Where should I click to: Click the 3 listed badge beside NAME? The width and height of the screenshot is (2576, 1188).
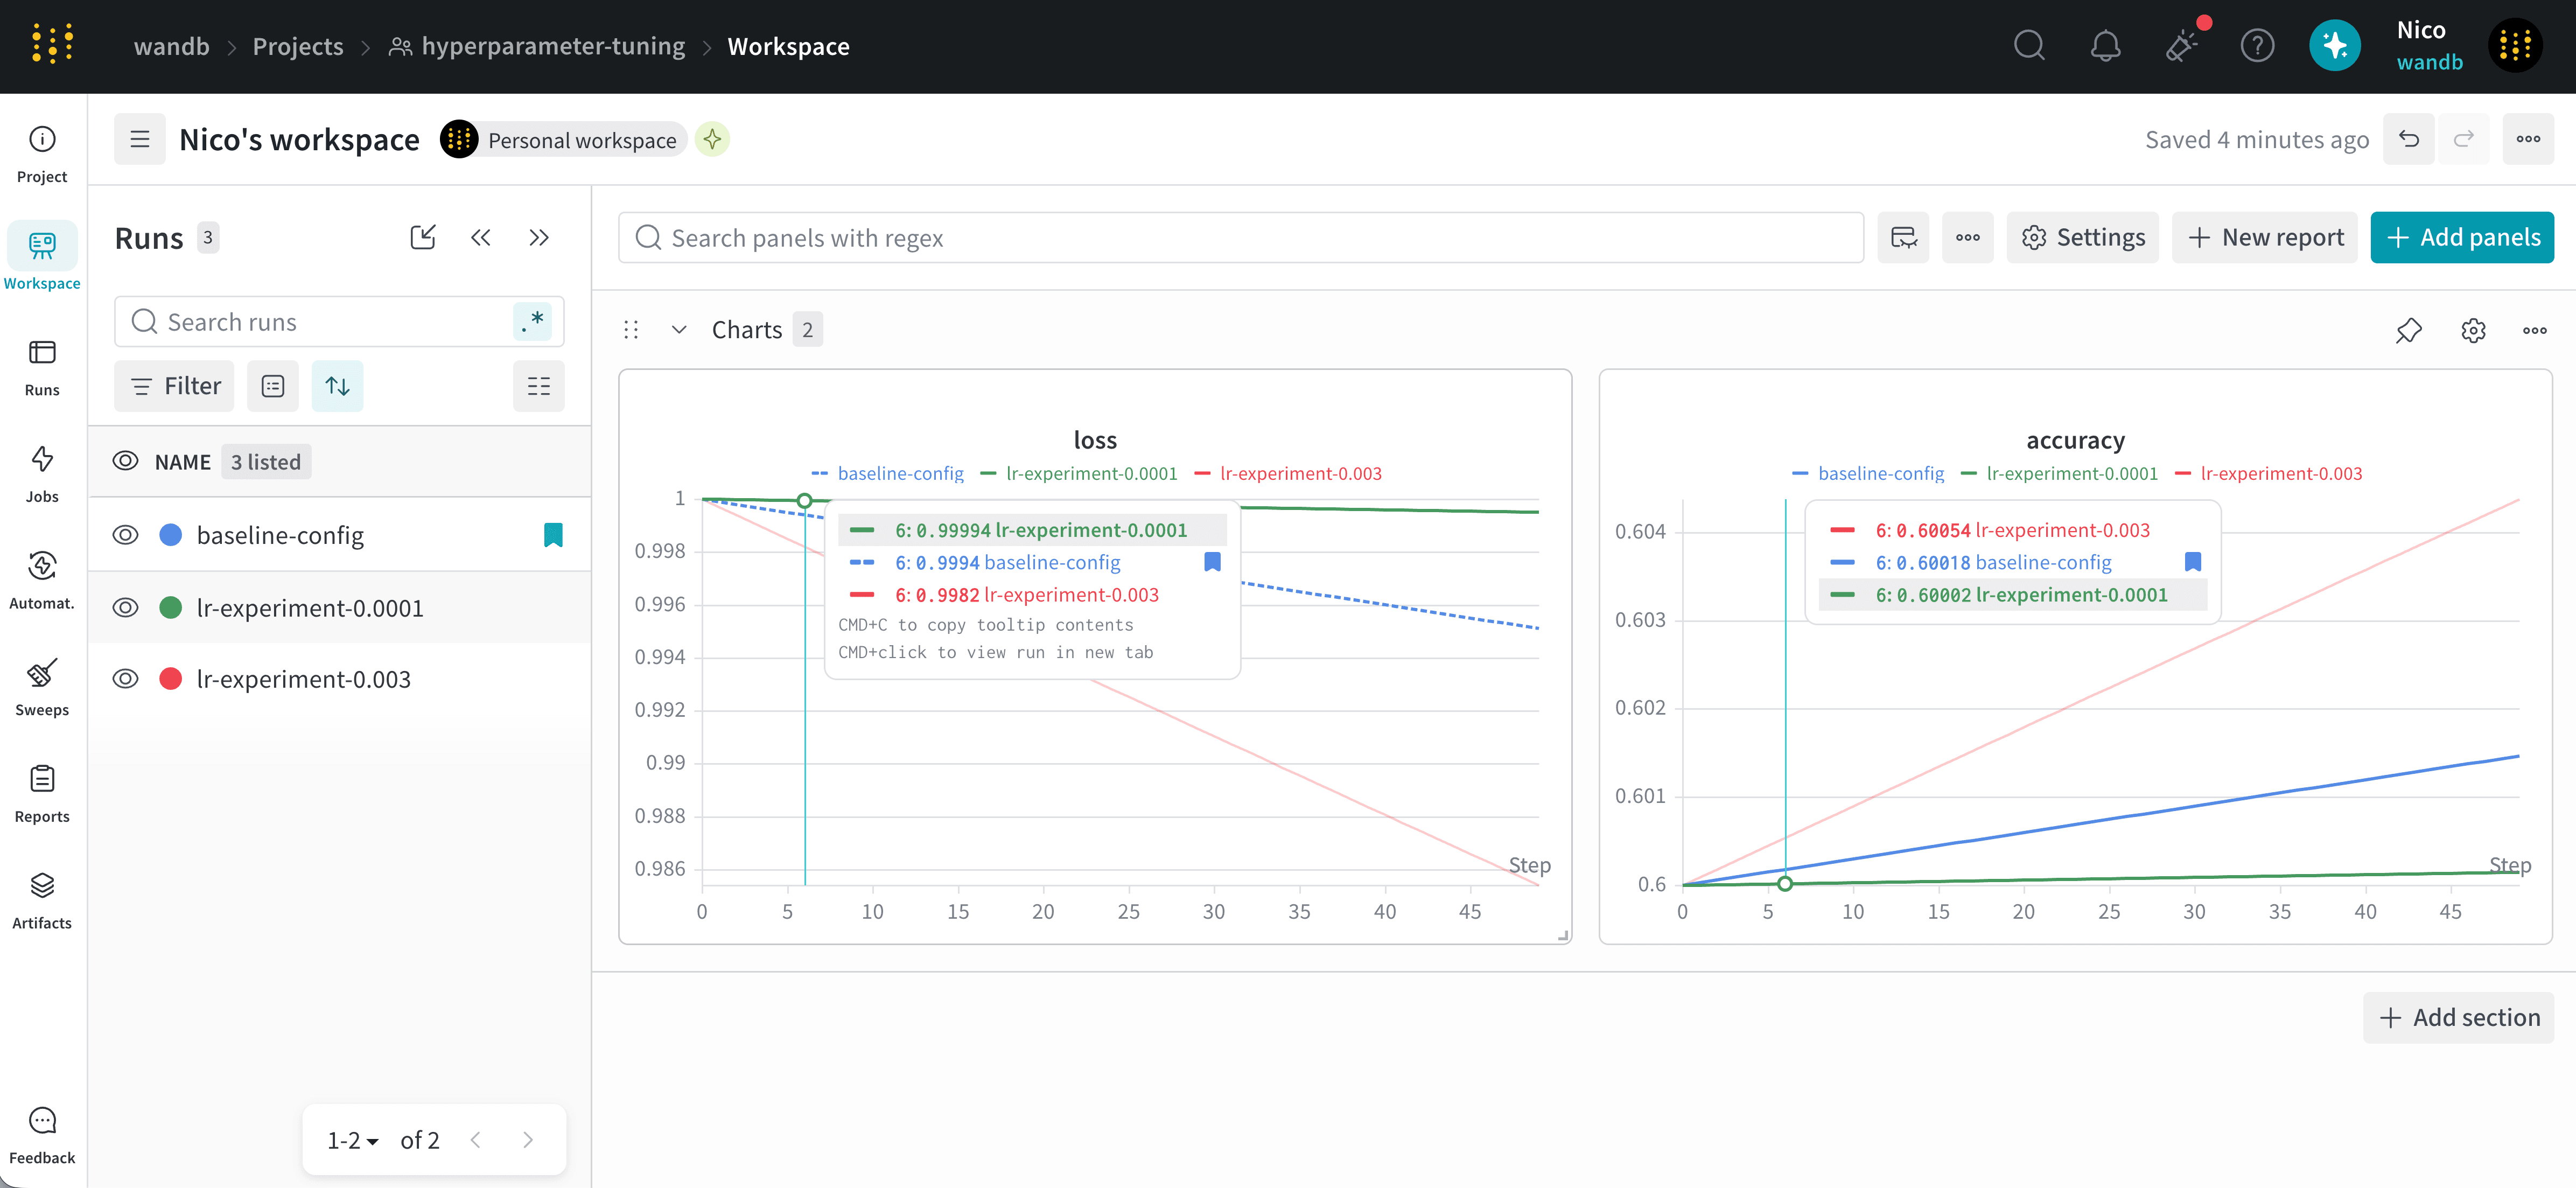[x=265, y=461]
